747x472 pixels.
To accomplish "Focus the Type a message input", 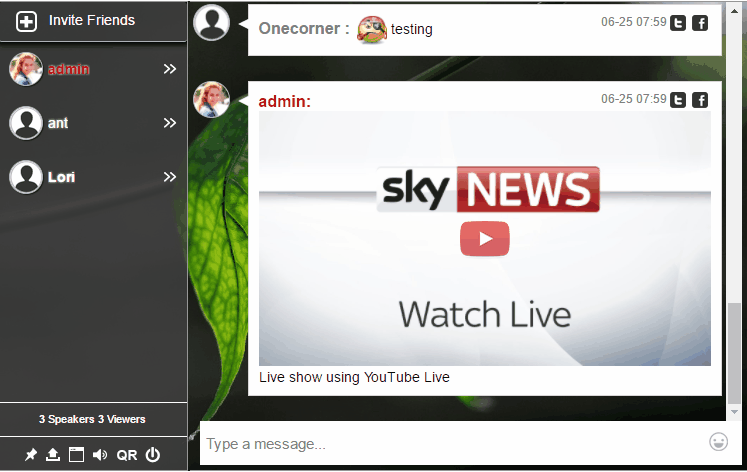I will (453, 444).
